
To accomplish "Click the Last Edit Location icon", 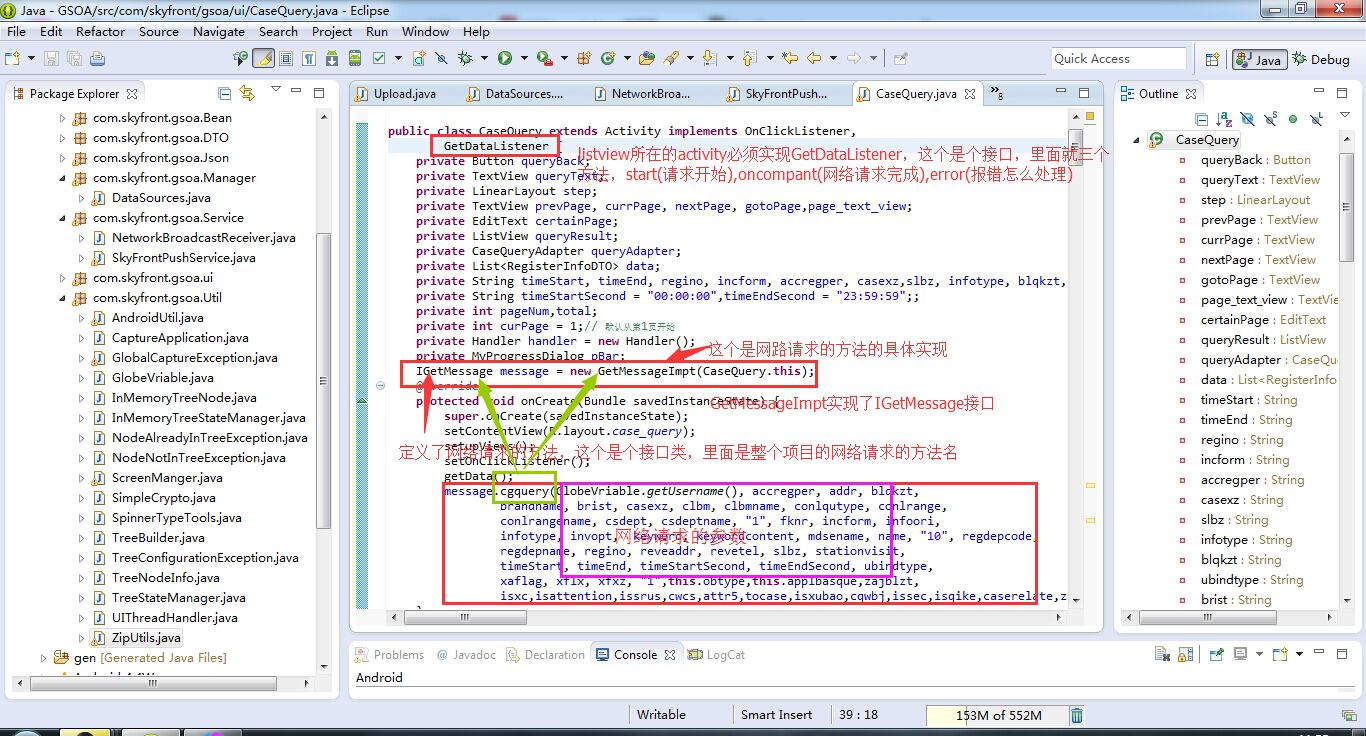I will [789, 58].
